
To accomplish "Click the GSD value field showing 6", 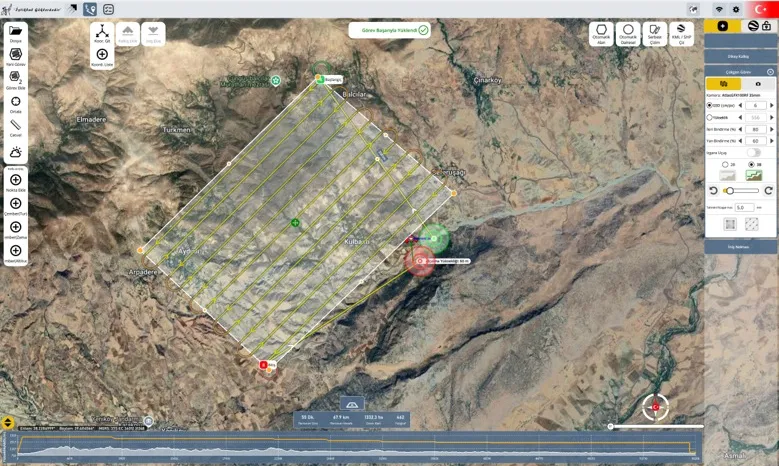I will pyautogui.click(x=756, y=105).
